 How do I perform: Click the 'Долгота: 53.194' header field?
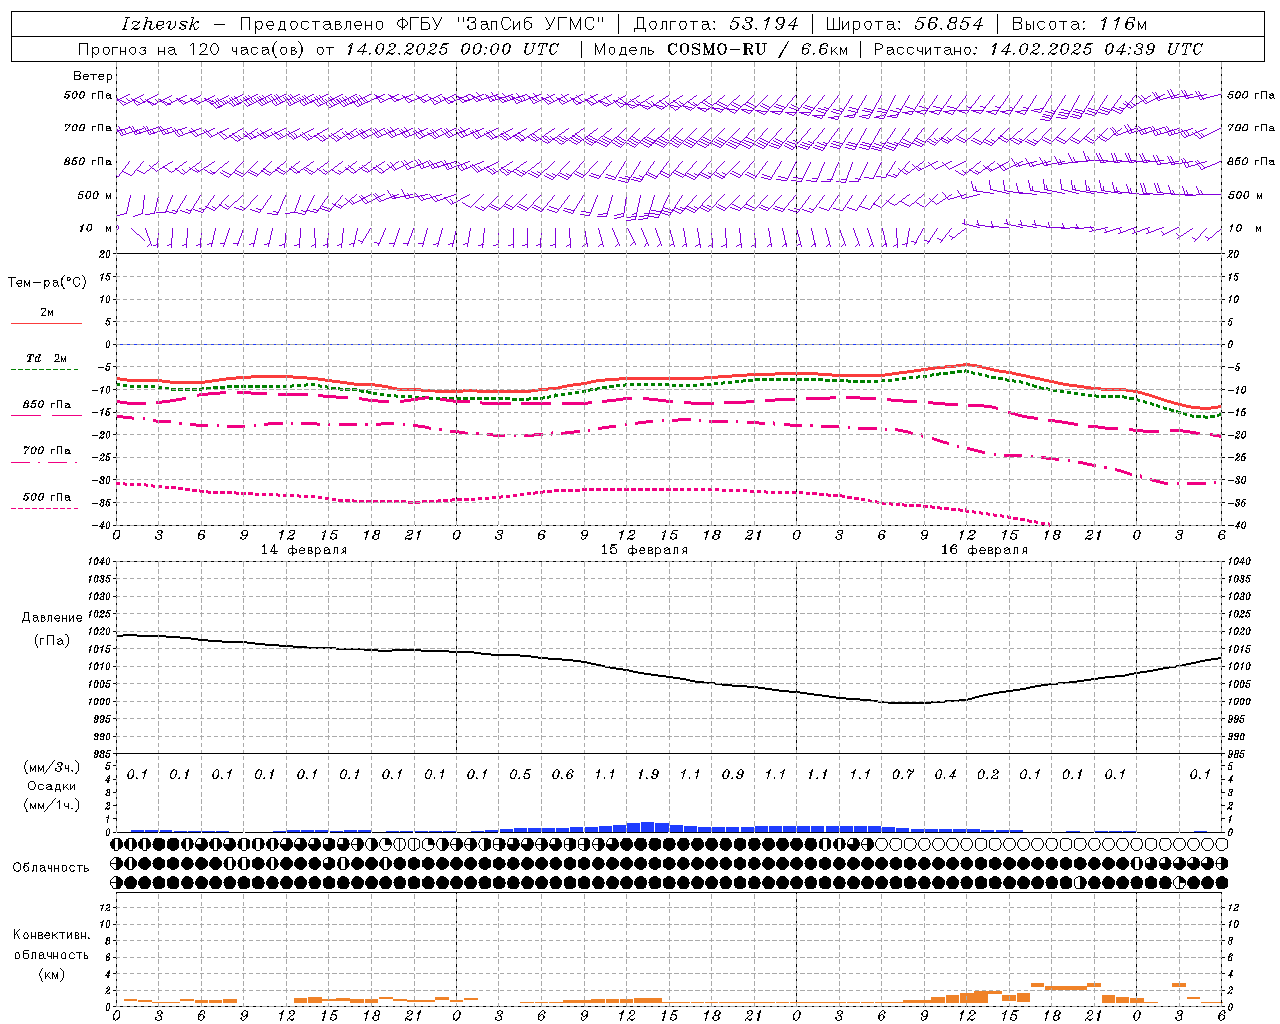(716, 24)
